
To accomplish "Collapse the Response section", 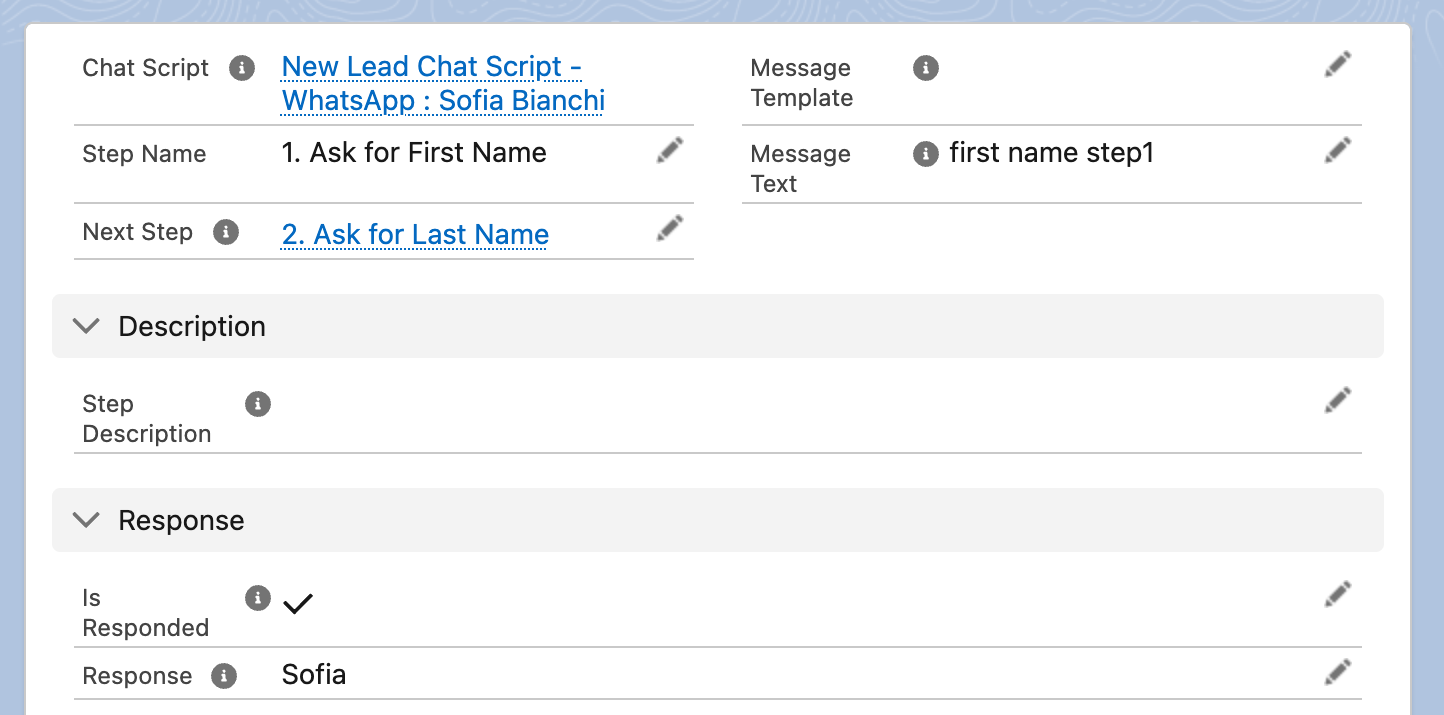I will click(x=87, y=520).
